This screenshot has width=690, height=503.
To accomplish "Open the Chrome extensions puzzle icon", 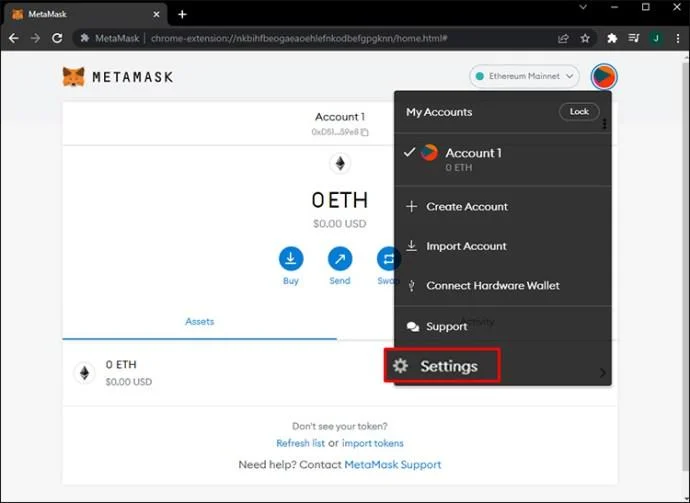I will pyautogui.click(x=612, y=38).
